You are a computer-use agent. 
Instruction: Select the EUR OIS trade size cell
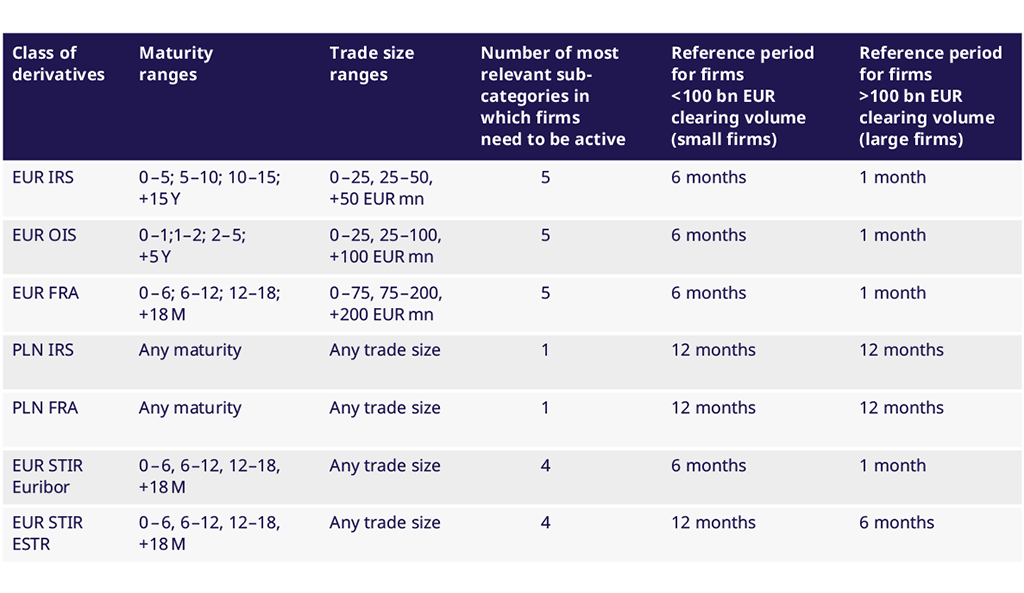(x=385, y=246)
